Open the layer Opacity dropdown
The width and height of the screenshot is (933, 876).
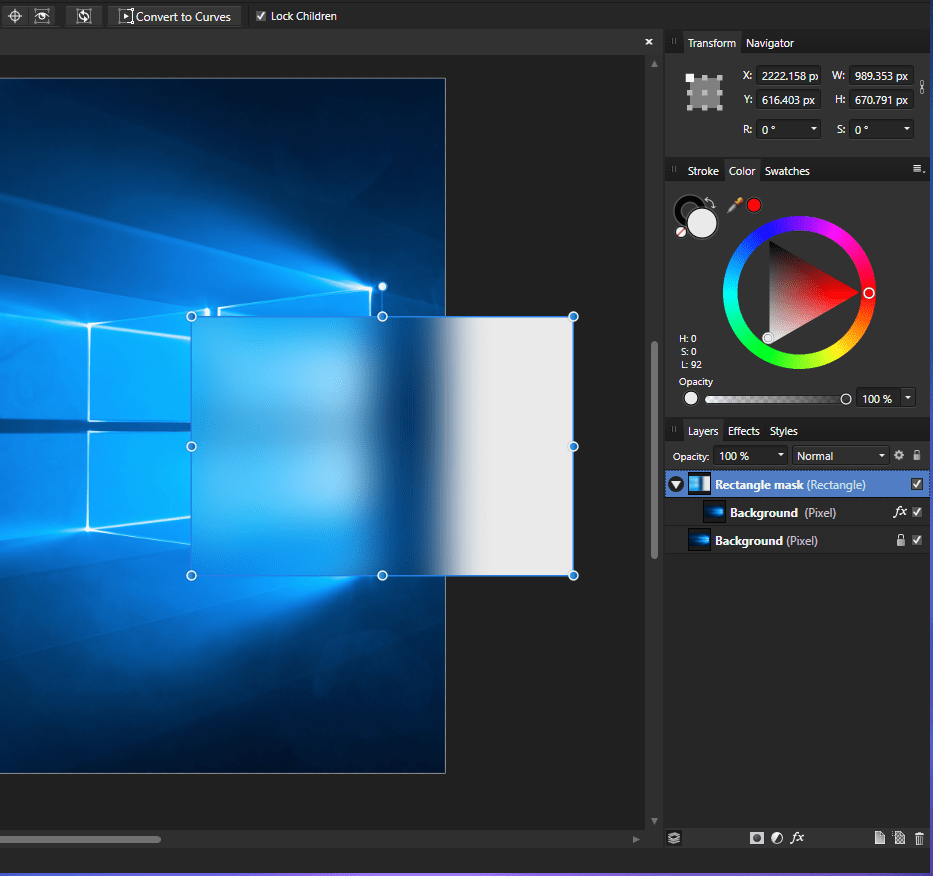[780, 455]
